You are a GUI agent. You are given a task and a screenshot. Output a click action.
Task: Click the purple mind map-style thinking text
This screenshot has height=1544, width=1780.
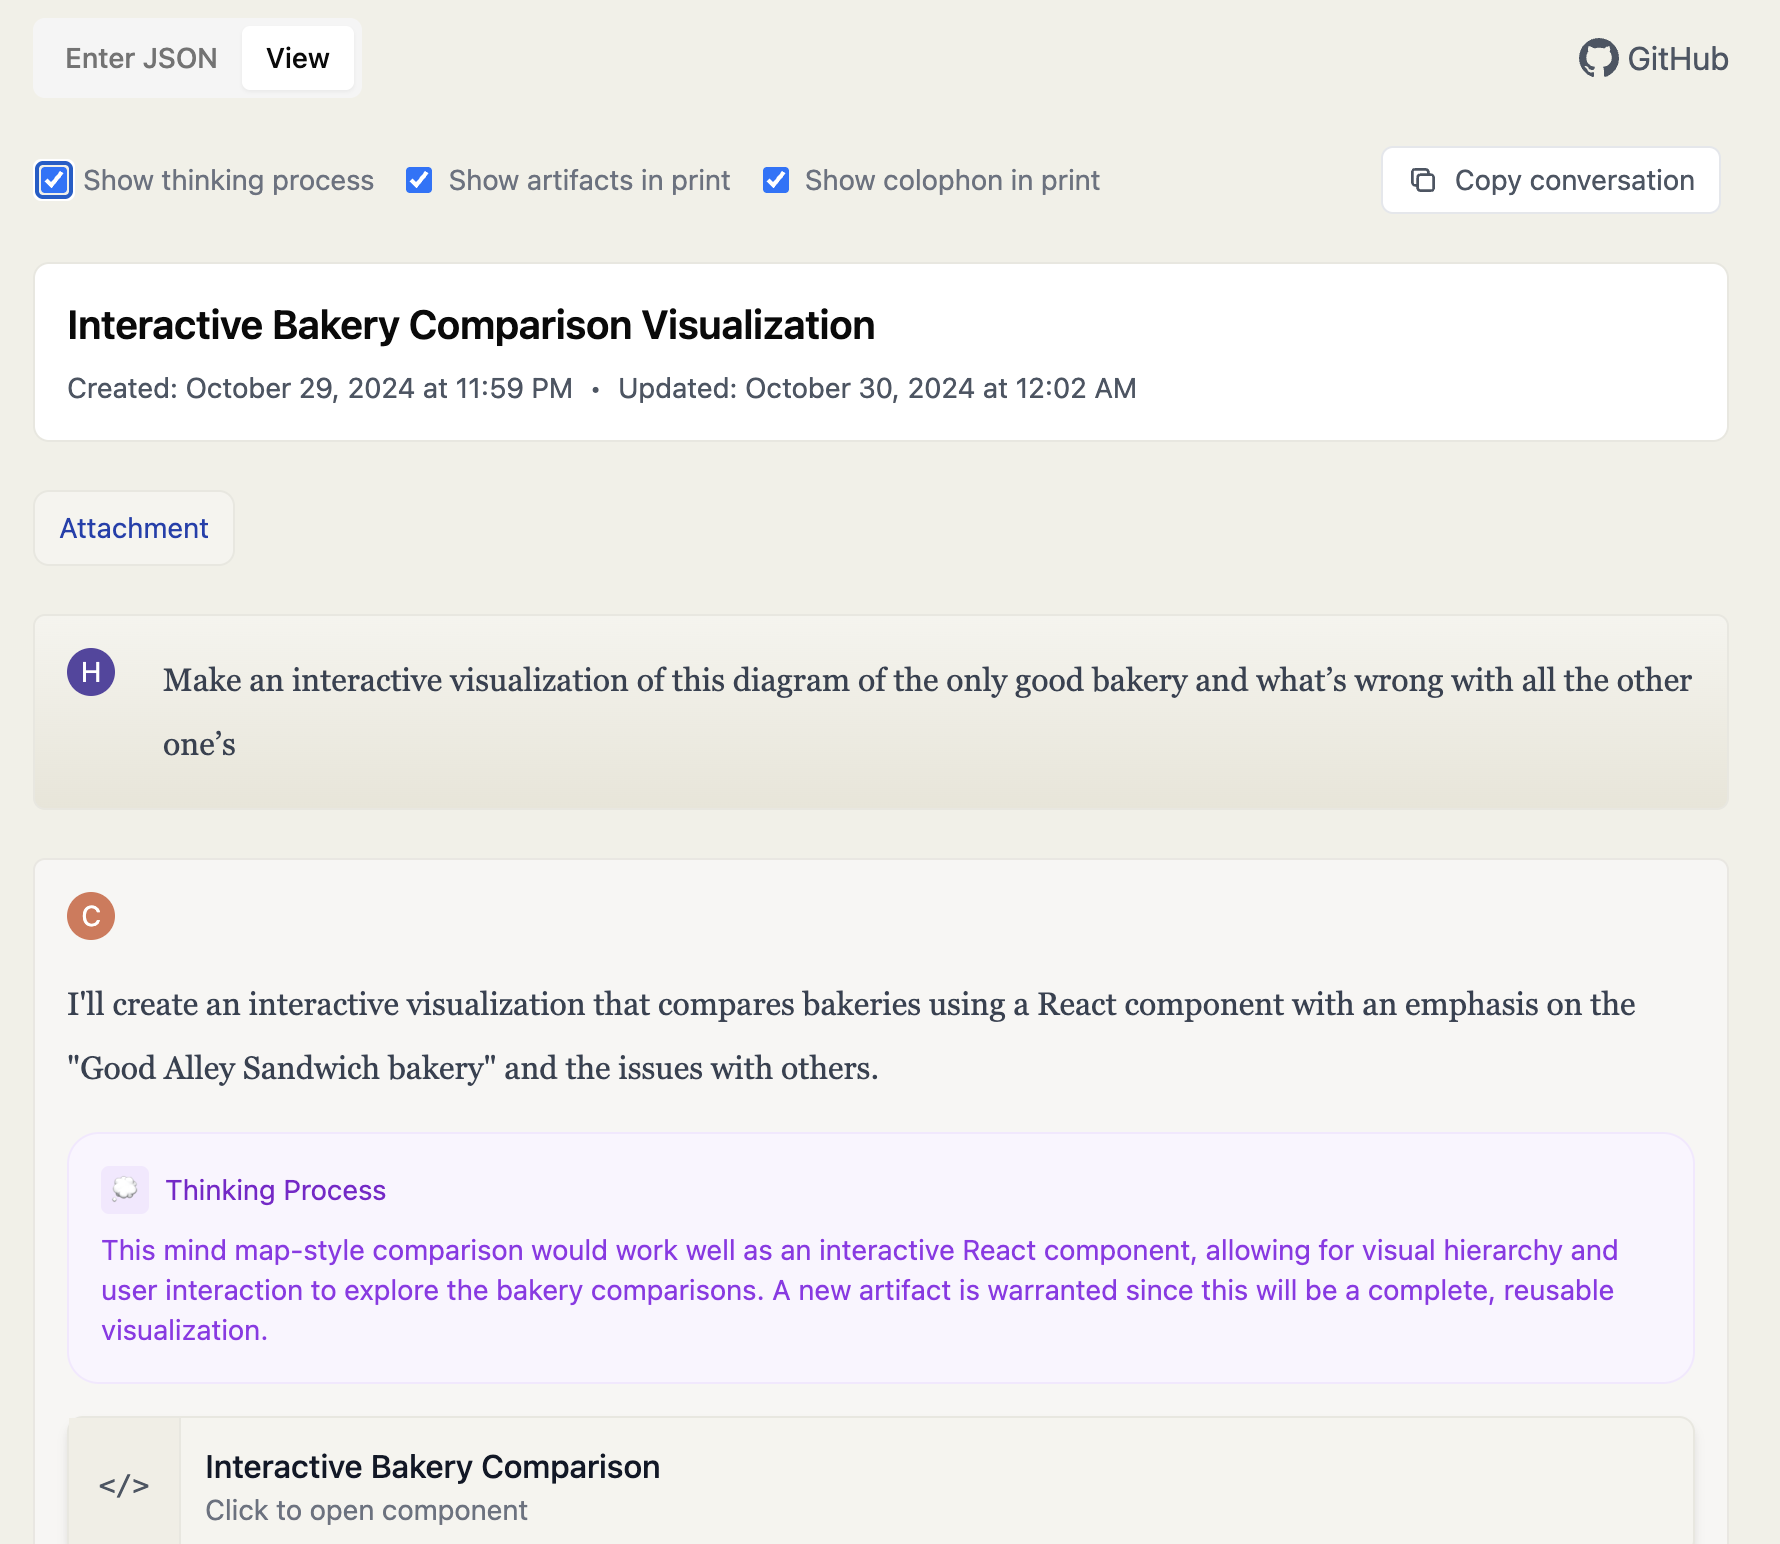[860, 1290]
